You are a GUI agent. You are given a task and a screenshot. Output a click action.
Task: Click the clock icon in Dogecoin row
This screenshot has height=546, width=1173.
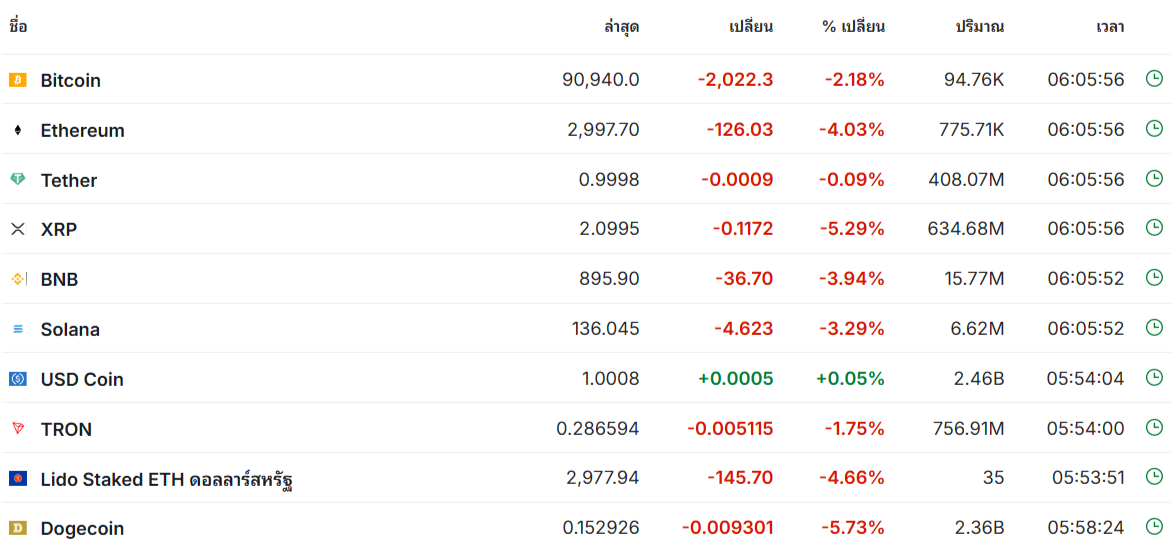(1154, 526)
